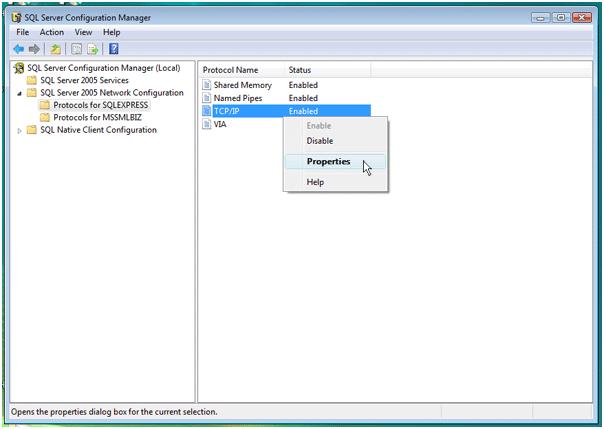Select the TCP/IP protocol name
The image size is (604, 429).
(x=226, y=111)
